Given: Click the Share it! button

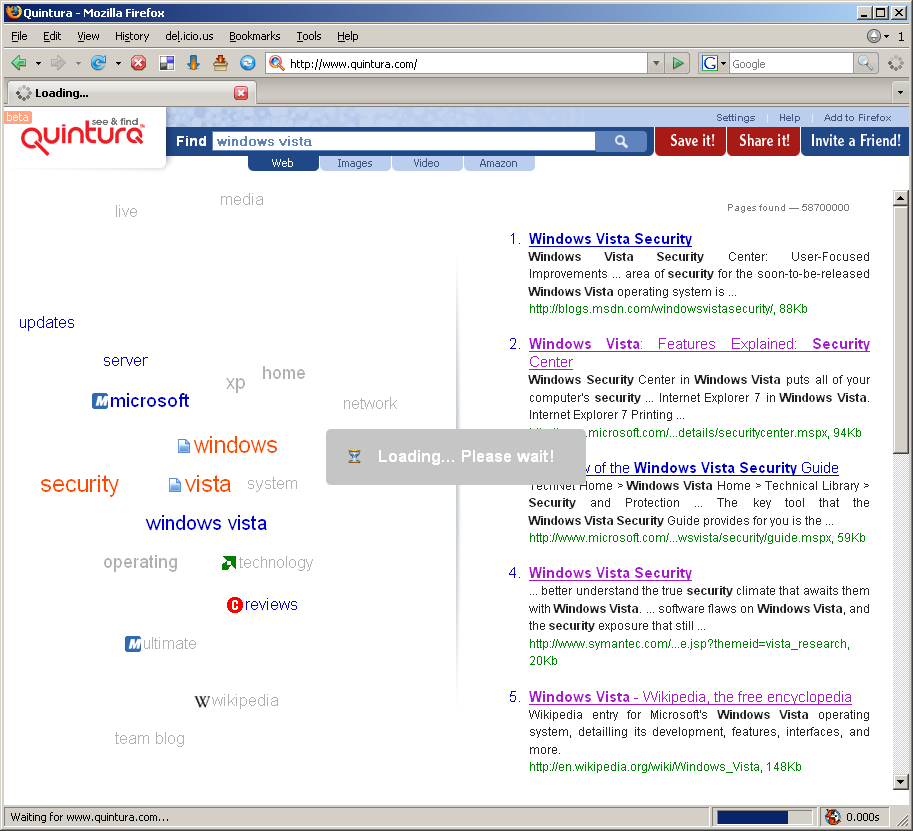Looking at the screenshot, I should click(x=764, y=142).
